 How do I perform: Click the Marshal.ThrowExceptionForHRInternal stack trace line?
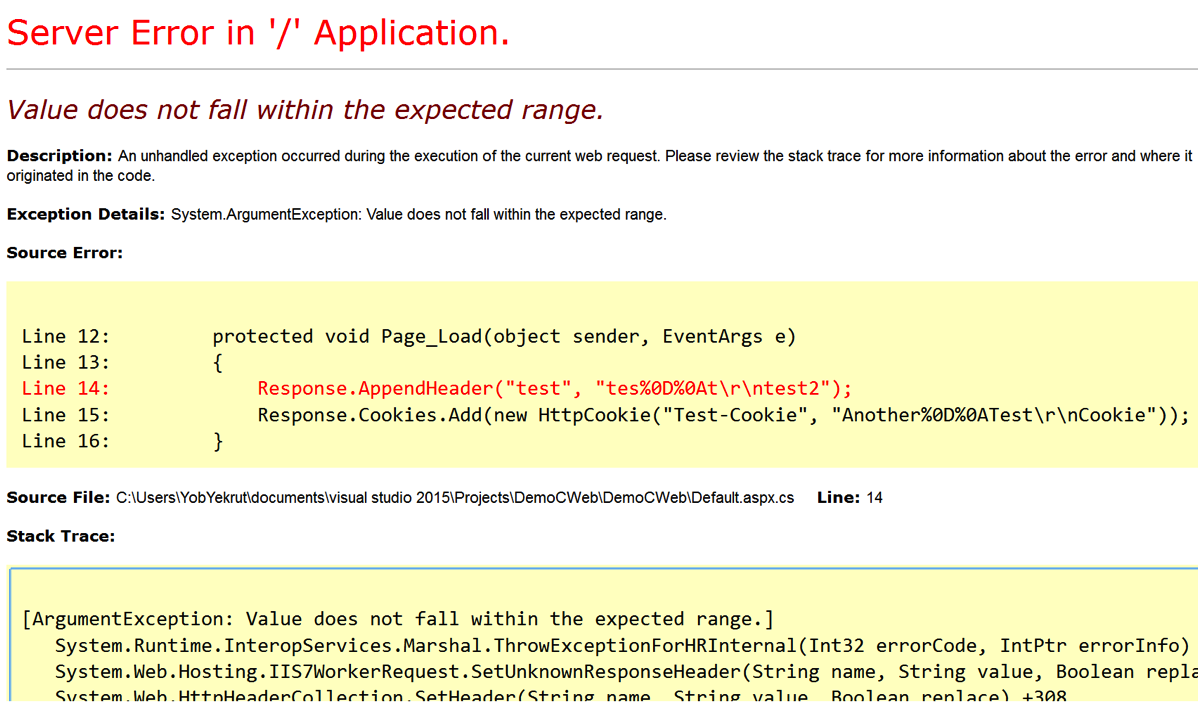tap(621, 645)
